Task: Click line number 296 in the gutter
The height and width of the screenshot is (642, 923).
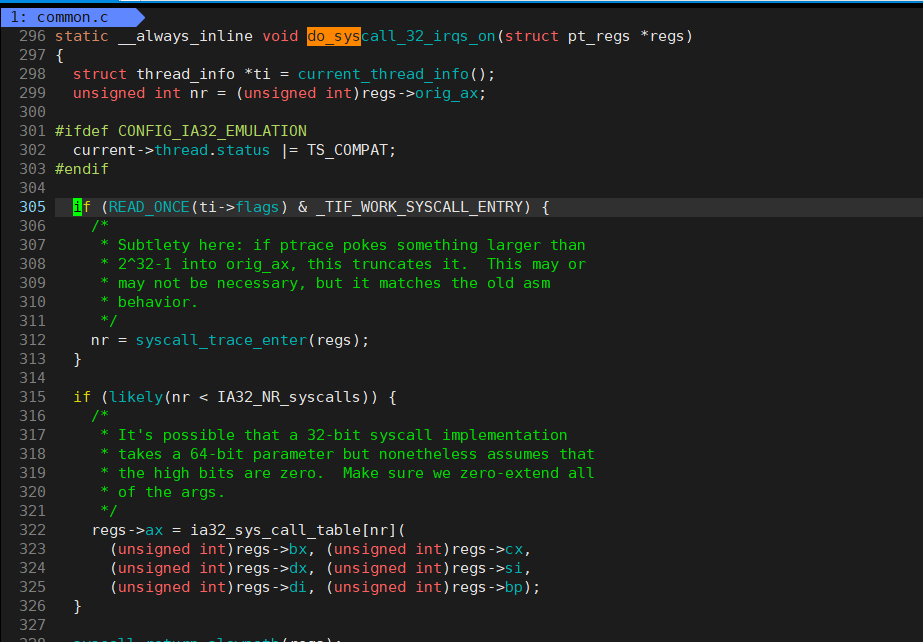Action: point(32,36)
